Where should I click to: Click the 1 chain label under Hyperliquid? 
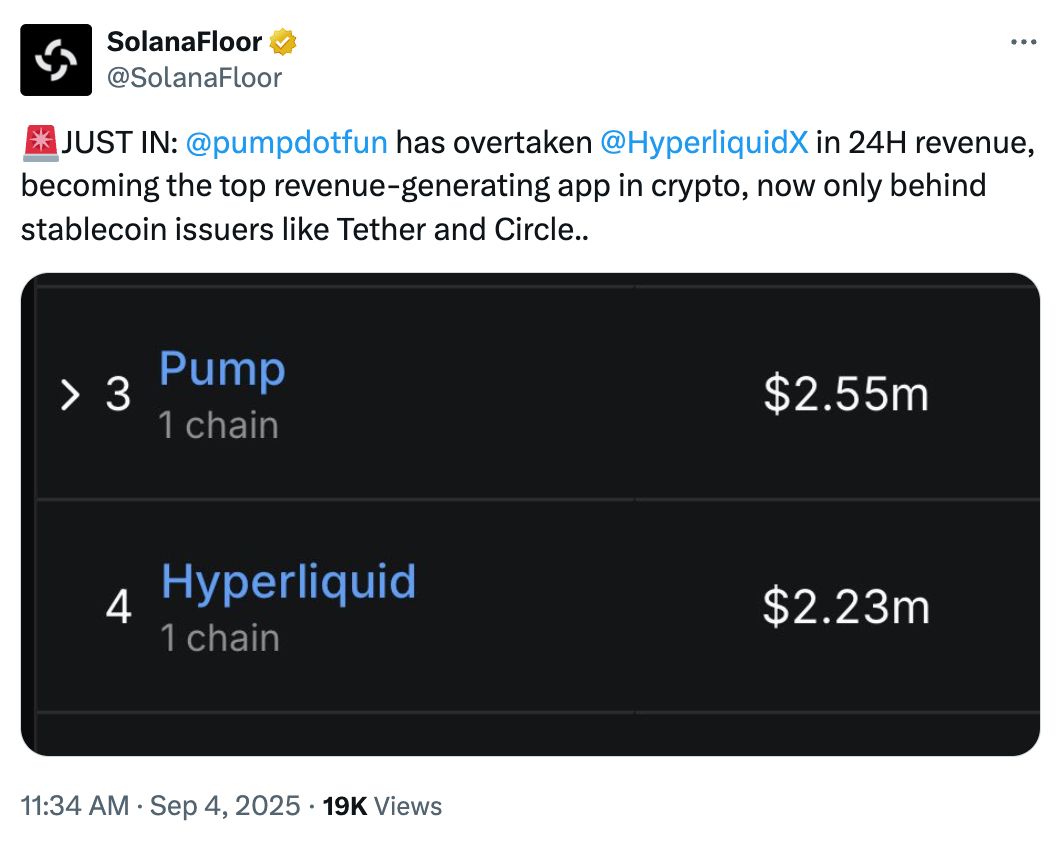[x=220, y=638]
